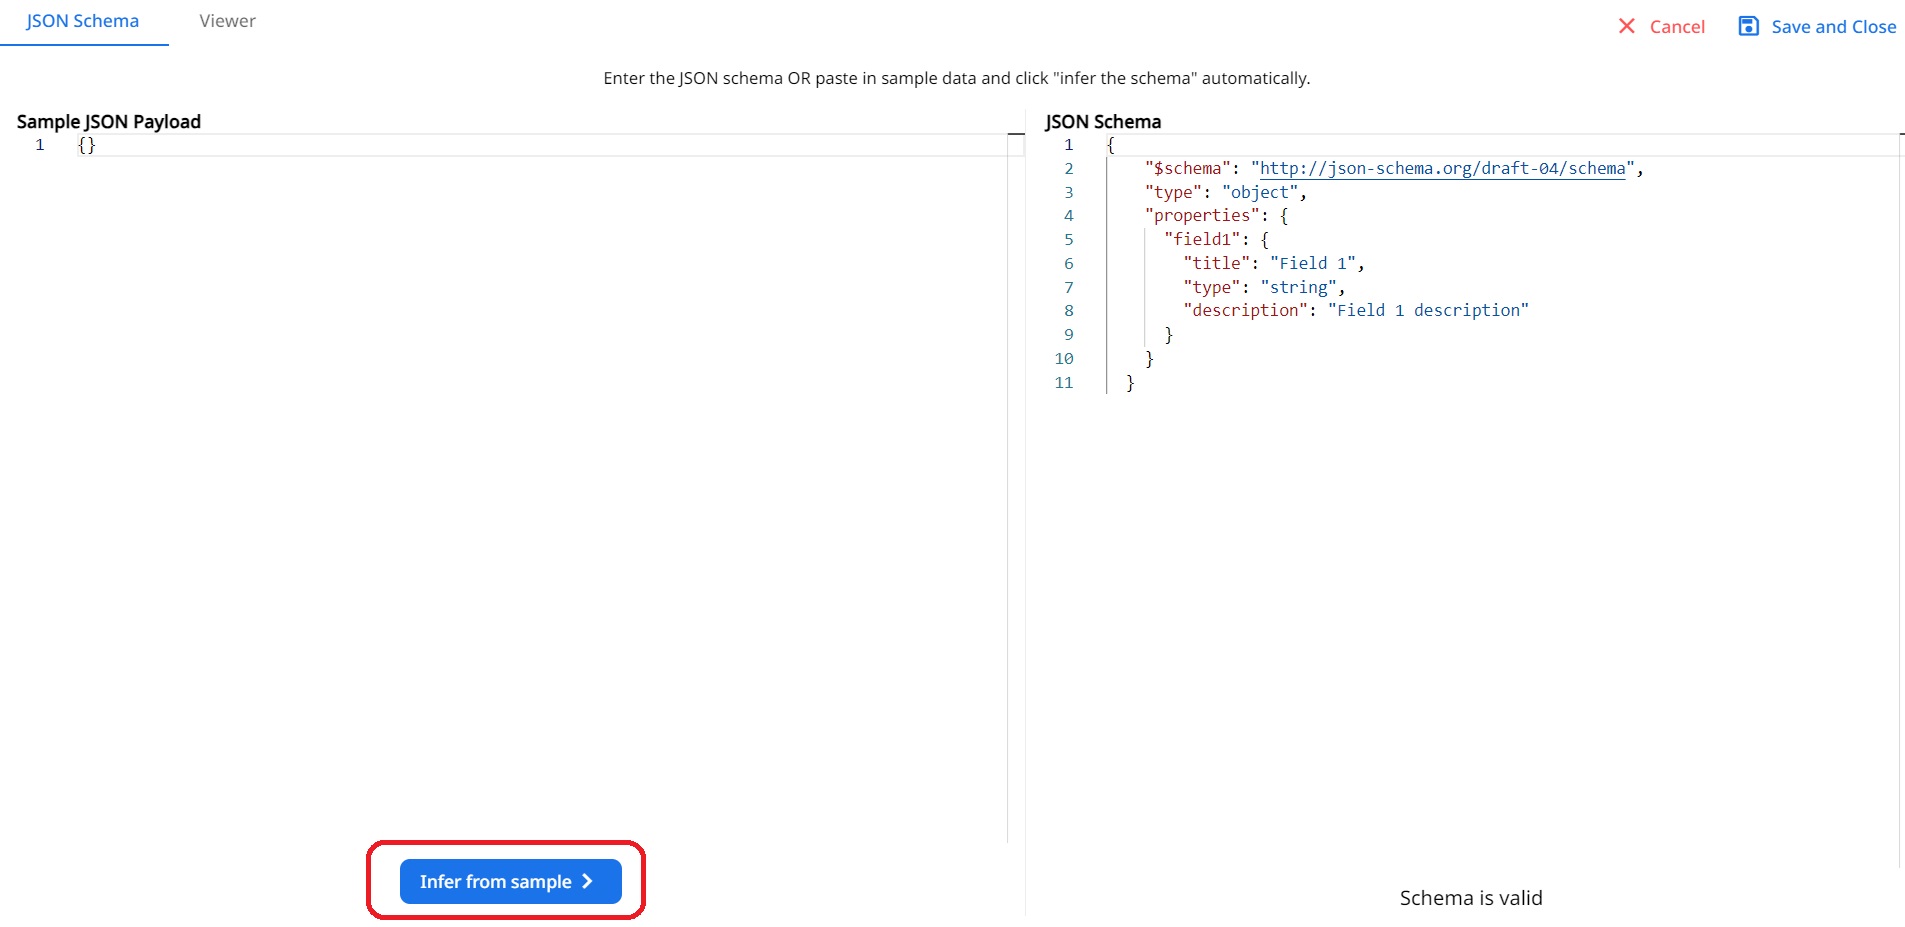Click the "description" key on line 8
This screenshot has width=1905, height=927.
click(x=1245, y=310)
